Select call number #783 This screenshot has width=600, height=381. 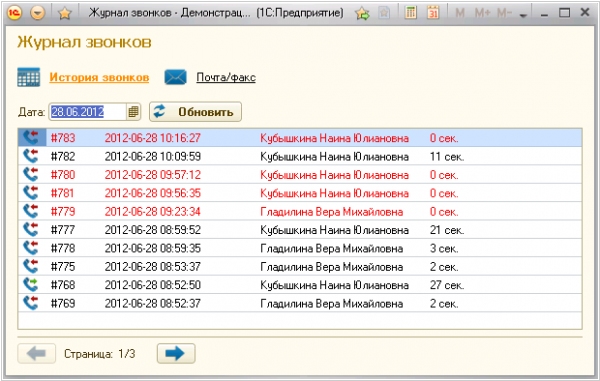[63, 138]
